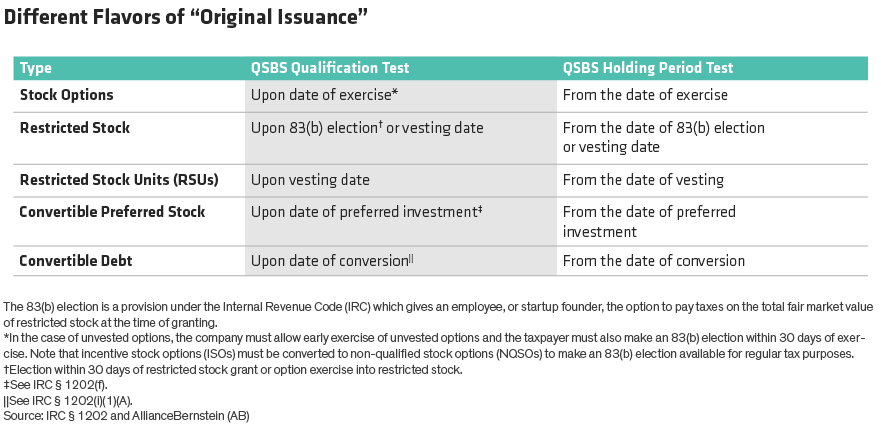Viewport: 881px width, 425px height.
Task: Select the 'From the date of exercise' cell
Action: point(645,95)
